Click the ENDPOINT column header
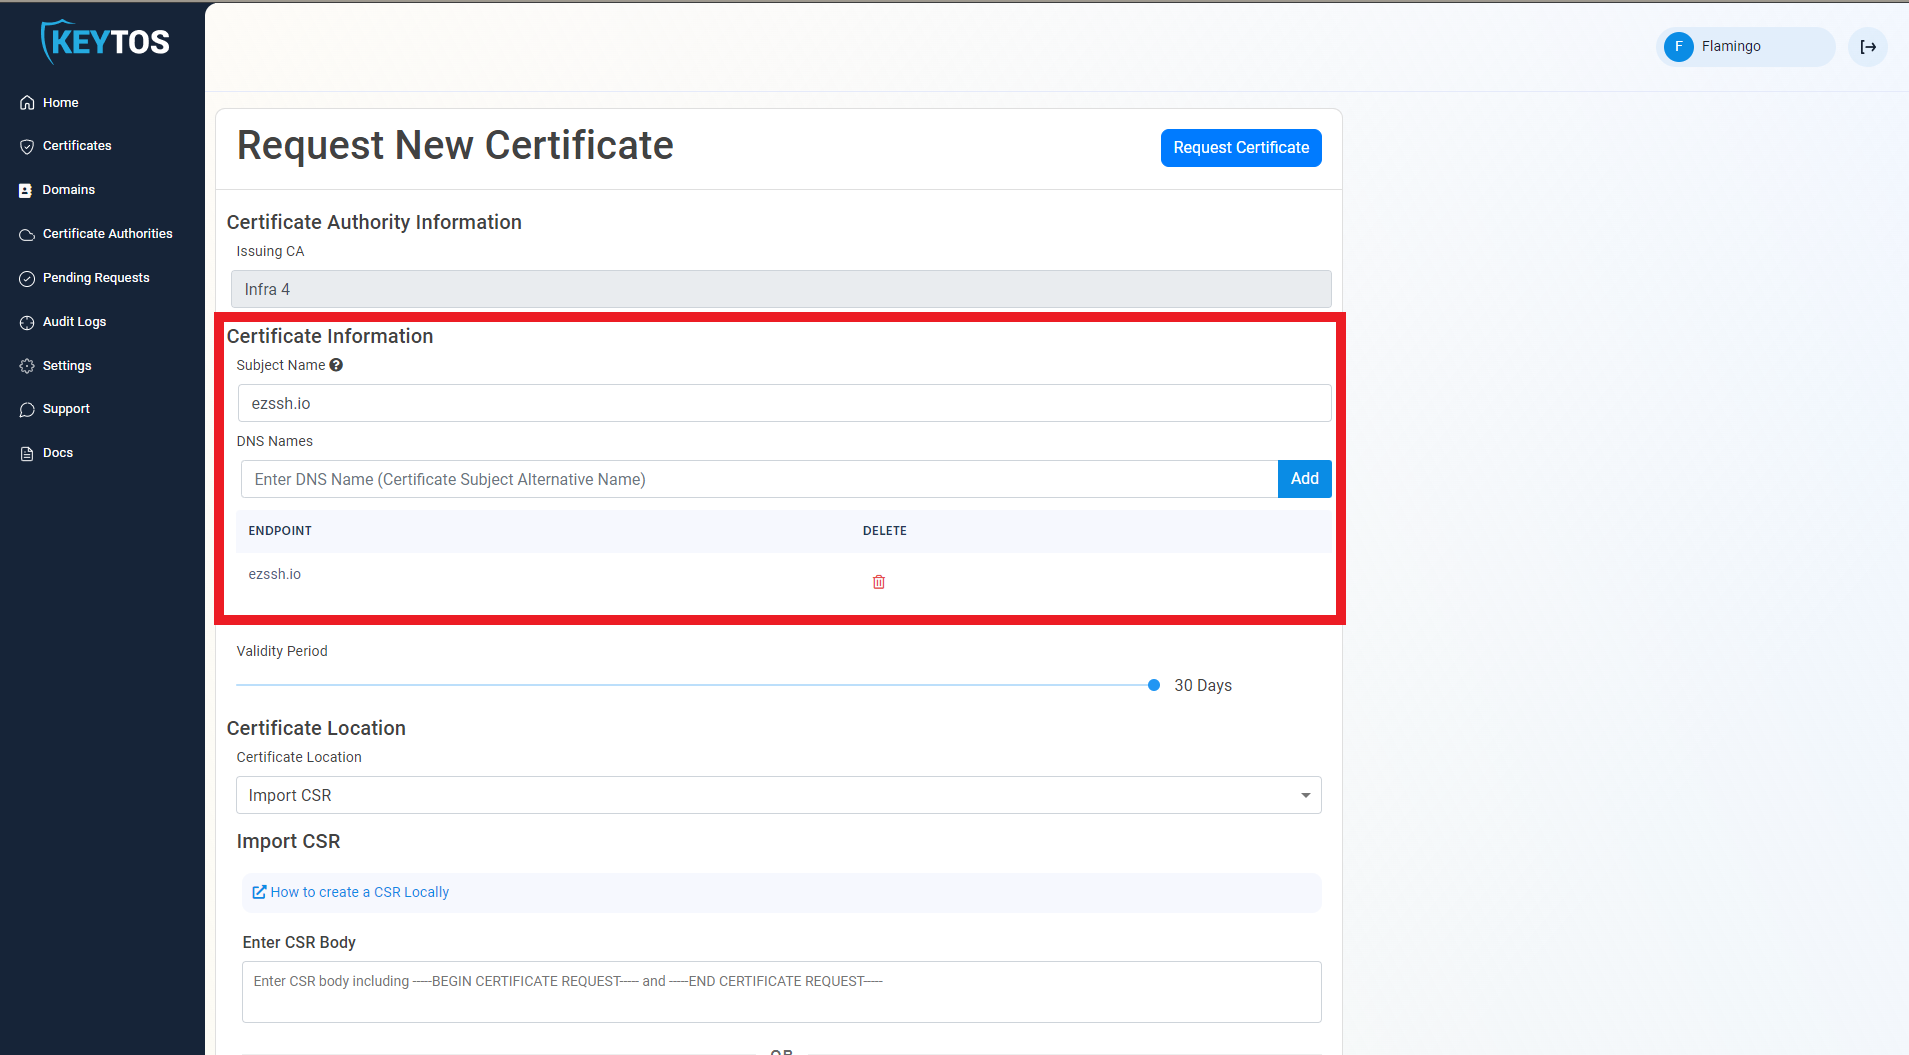Viewport: 1909px width, 1055px height. [280, 531]
